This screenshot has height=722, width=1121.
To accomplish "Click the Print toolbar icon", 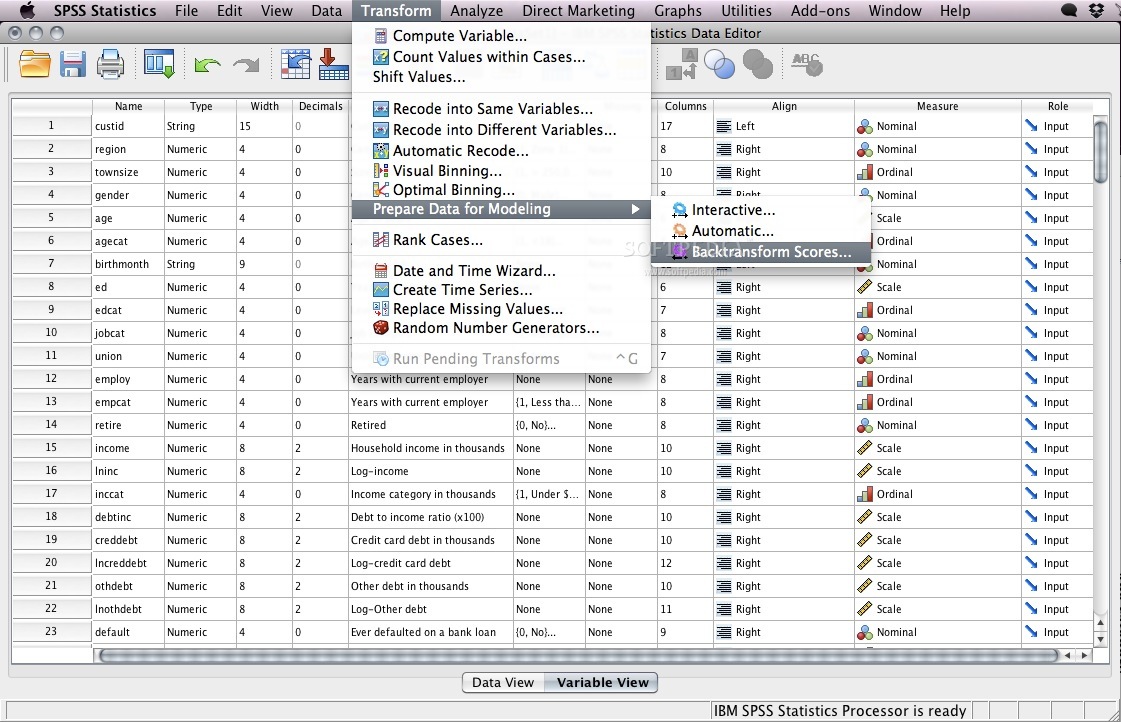I will (110, 64).
